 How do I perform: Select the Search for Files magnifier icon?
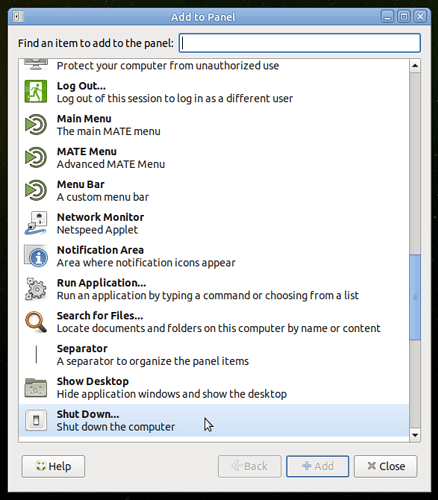tap(36, 322)
